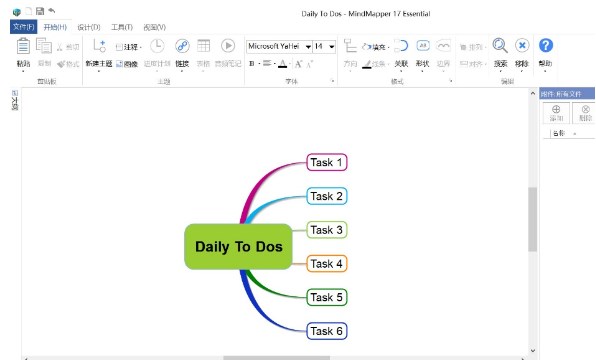Click the vertical scrollbar thumb

(533, 219)
